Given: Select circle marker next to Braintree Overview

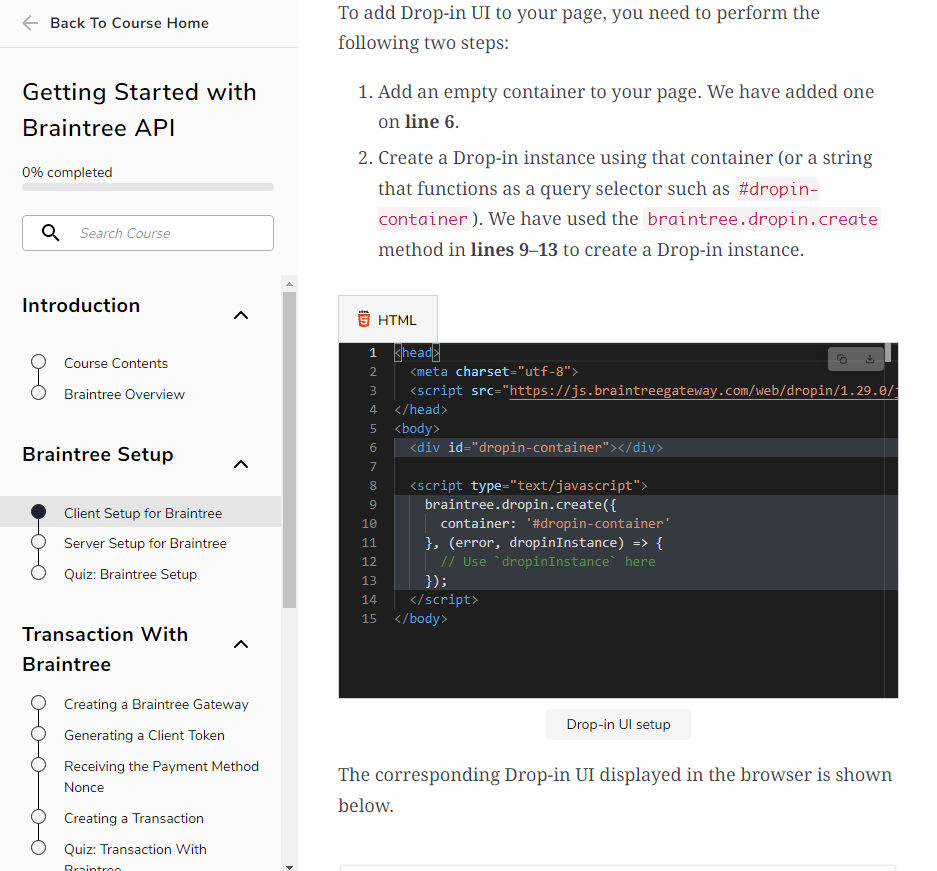Looking at the screenshot, I should [39, 393].
